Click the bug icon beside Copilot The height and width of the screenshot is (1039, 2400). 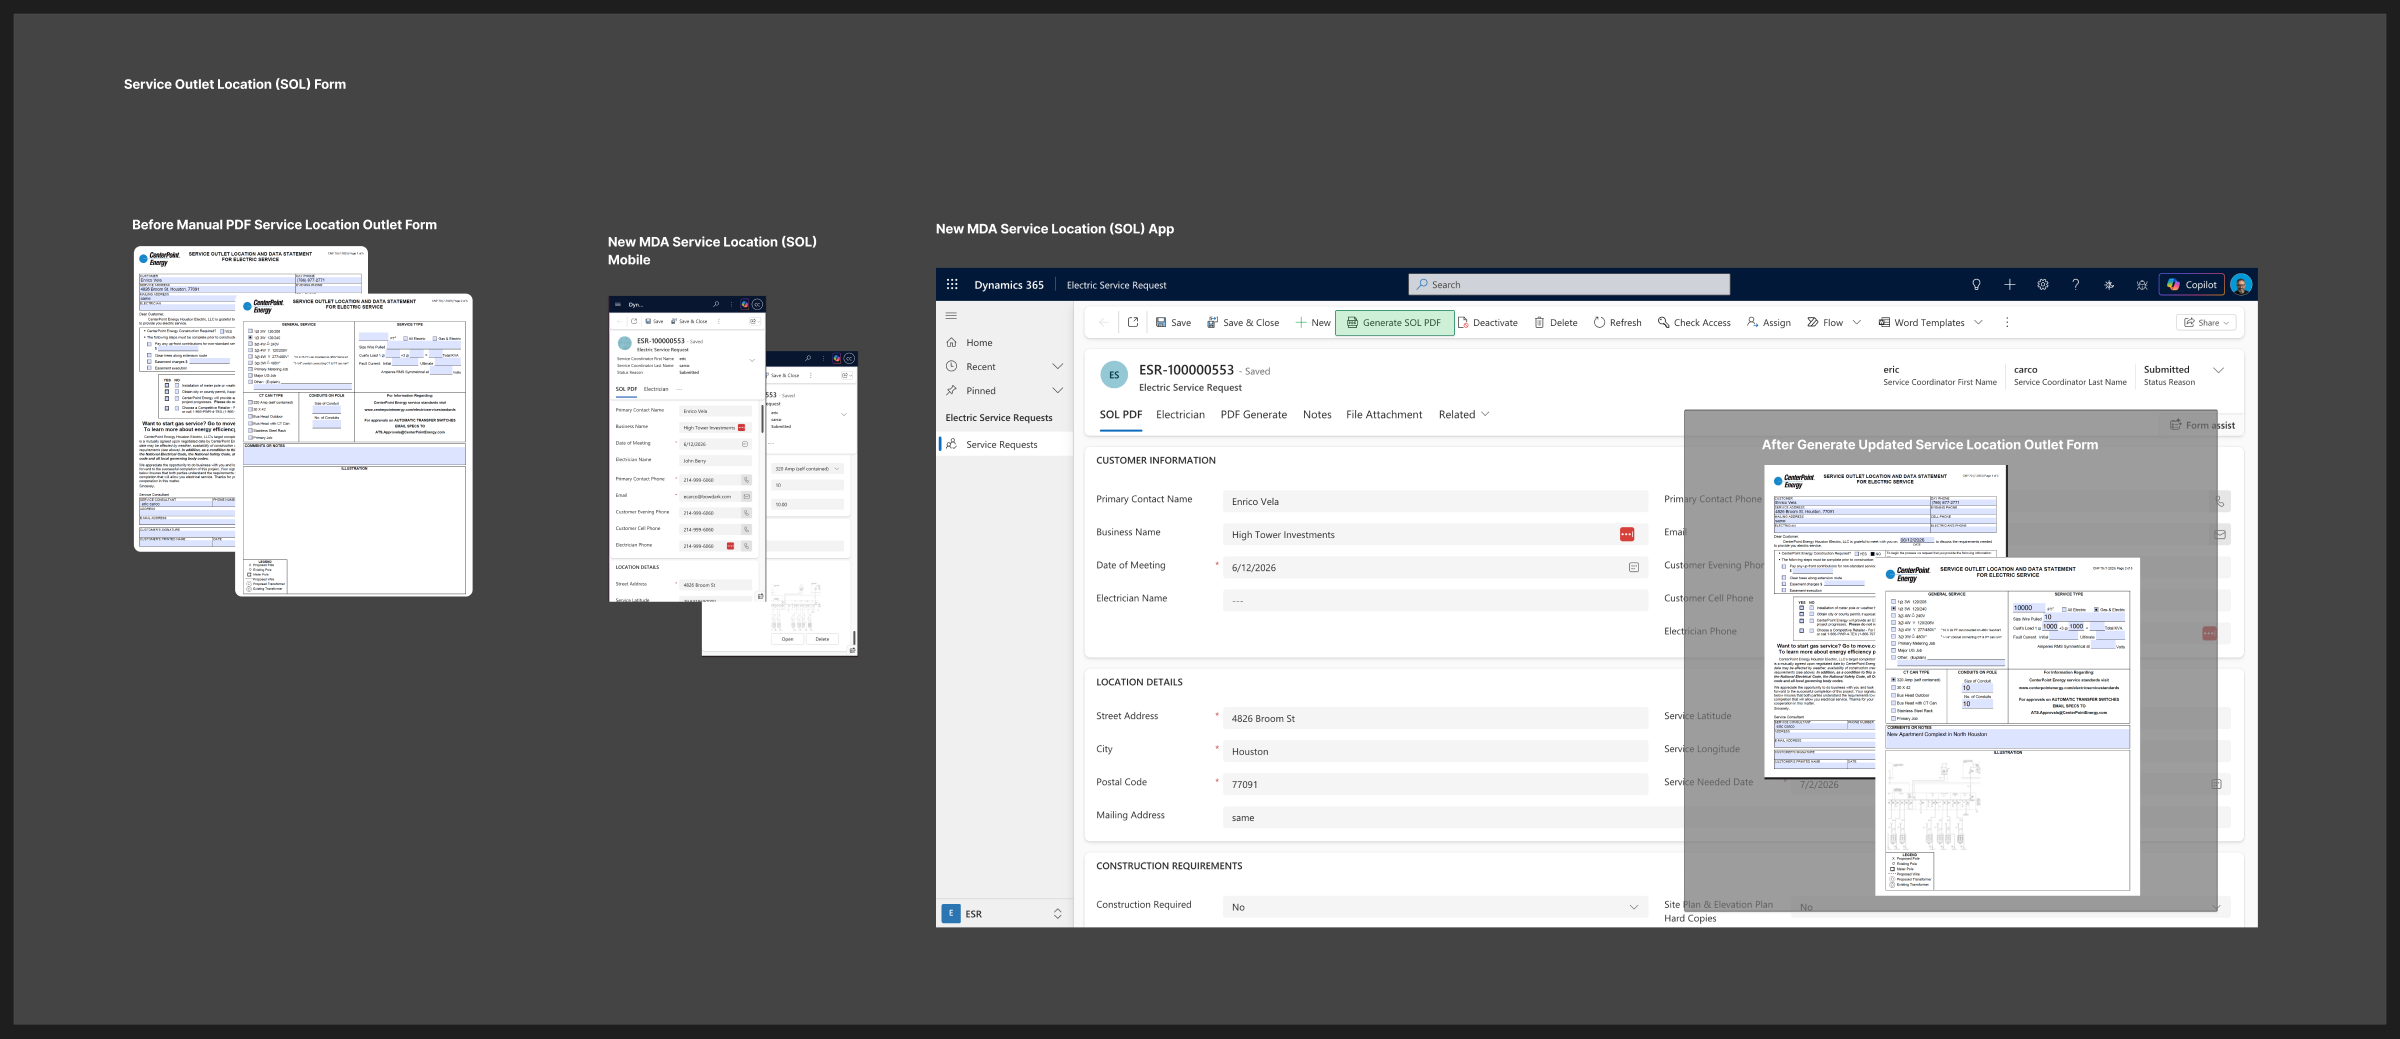click(x=2142, y=285)
